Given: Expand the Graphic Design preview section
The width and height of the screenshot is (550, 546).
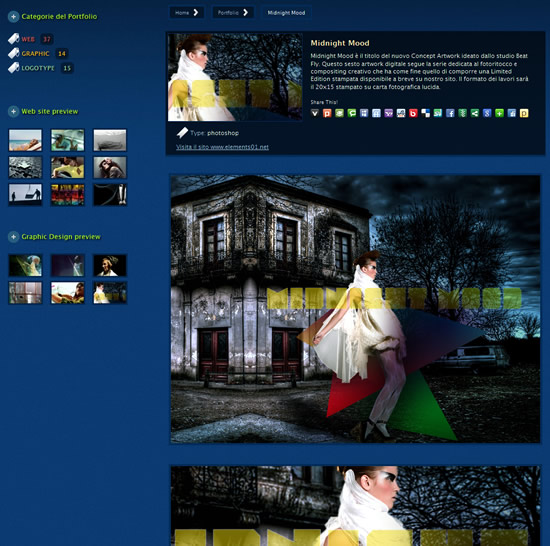Looking at the screenshot, I should pos(13,237).
